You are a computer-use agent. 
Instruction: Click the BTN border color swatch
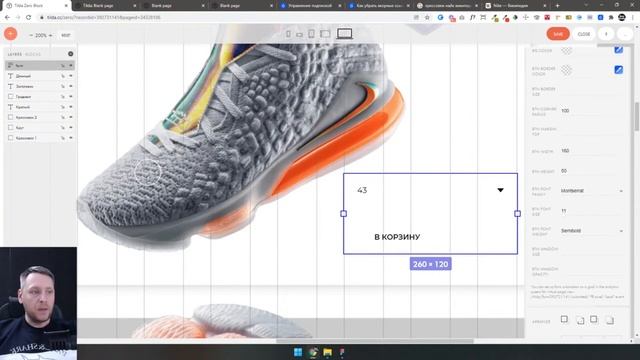[566, 70]
